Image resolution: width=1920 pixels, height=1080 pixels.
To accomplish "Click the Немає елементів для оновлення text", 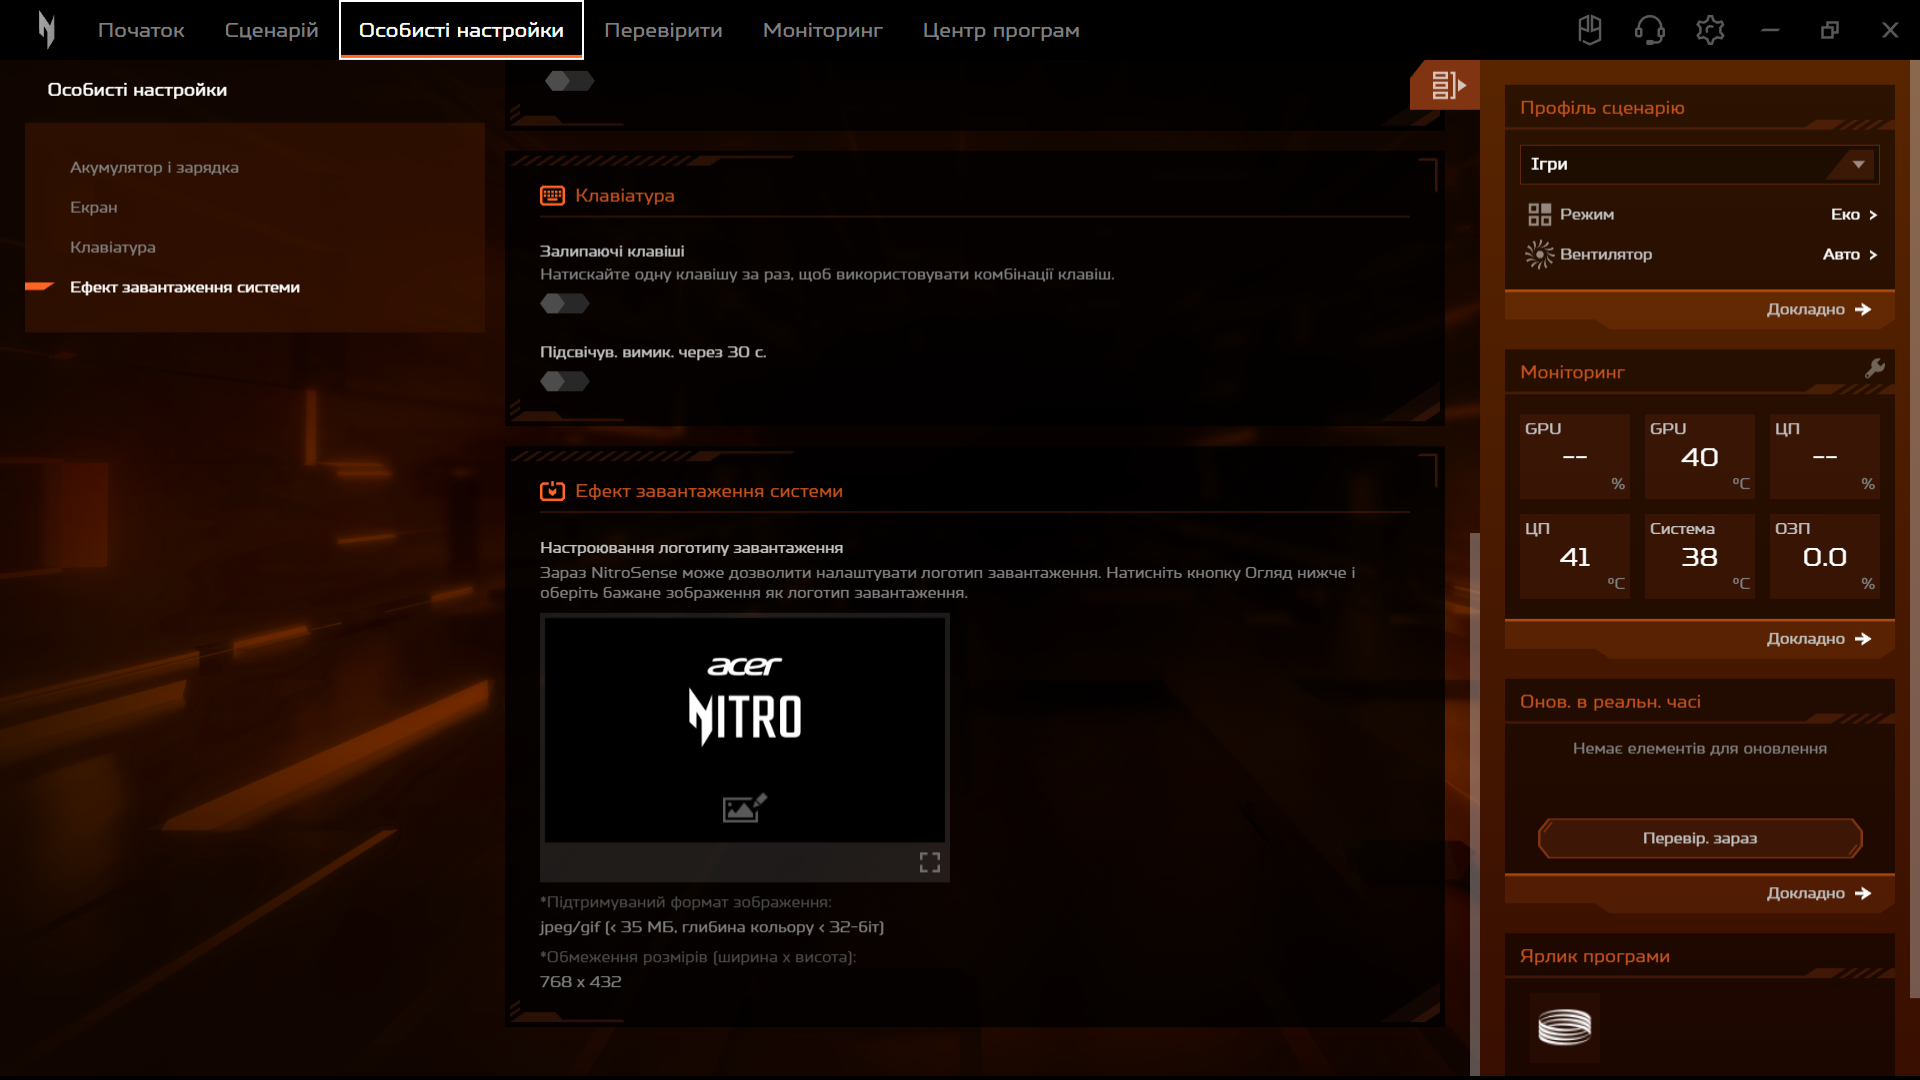I will pyautogui.click(x=1699, y=748).
